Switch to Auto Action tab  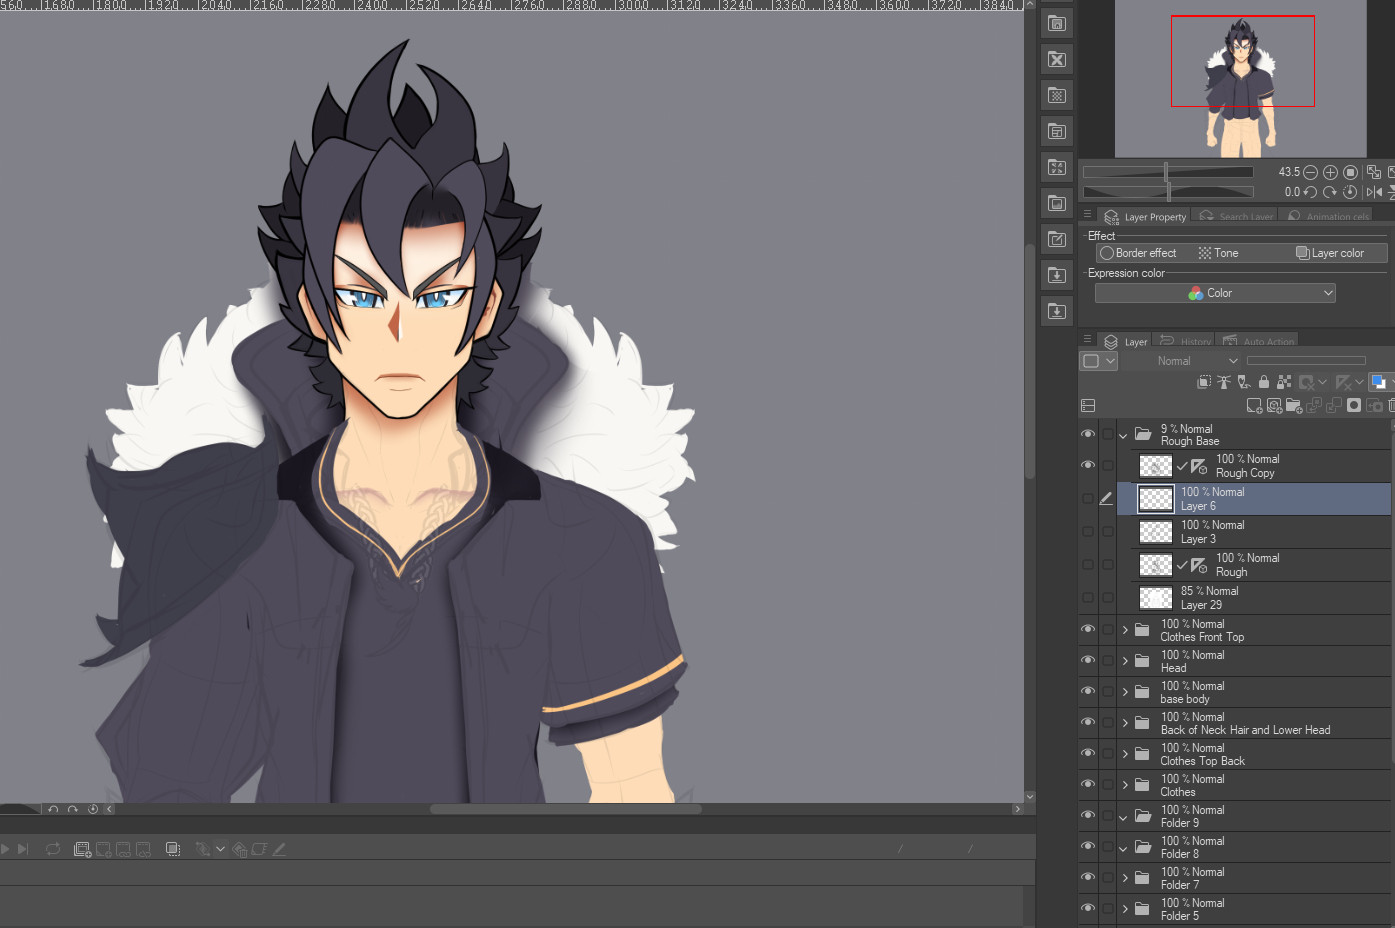[x=1258, y=341]
